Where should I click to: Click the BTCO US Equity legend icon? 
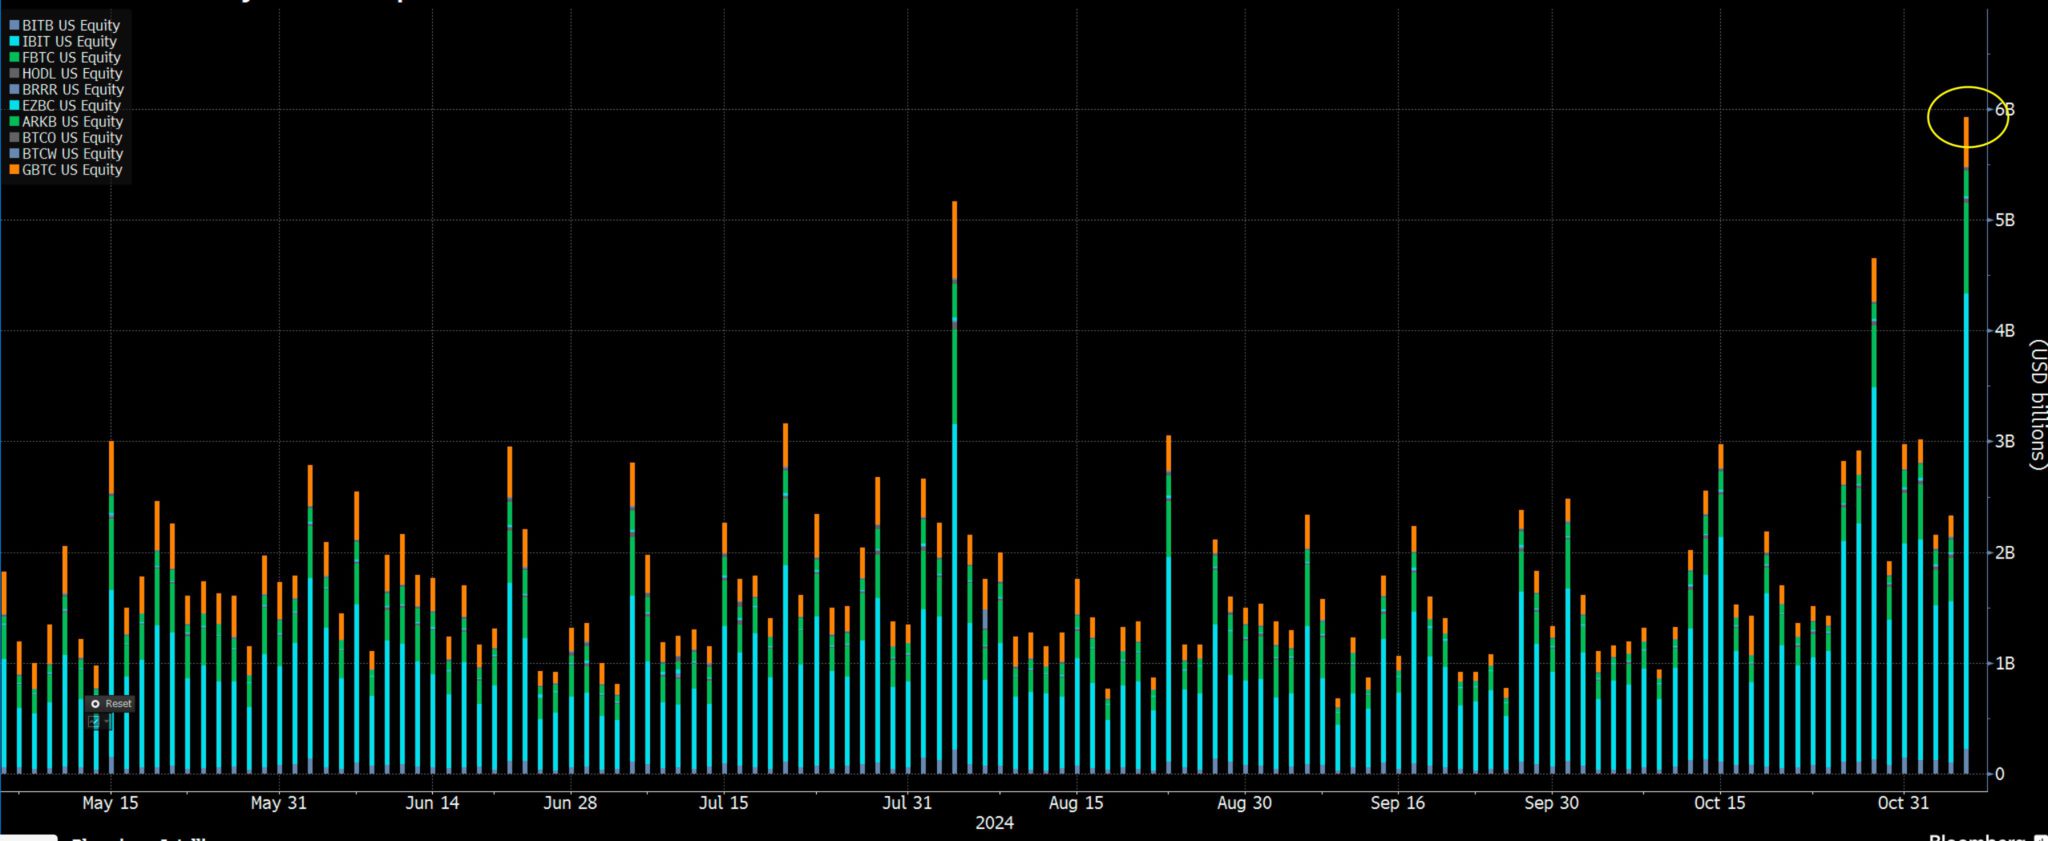[14, 137]
